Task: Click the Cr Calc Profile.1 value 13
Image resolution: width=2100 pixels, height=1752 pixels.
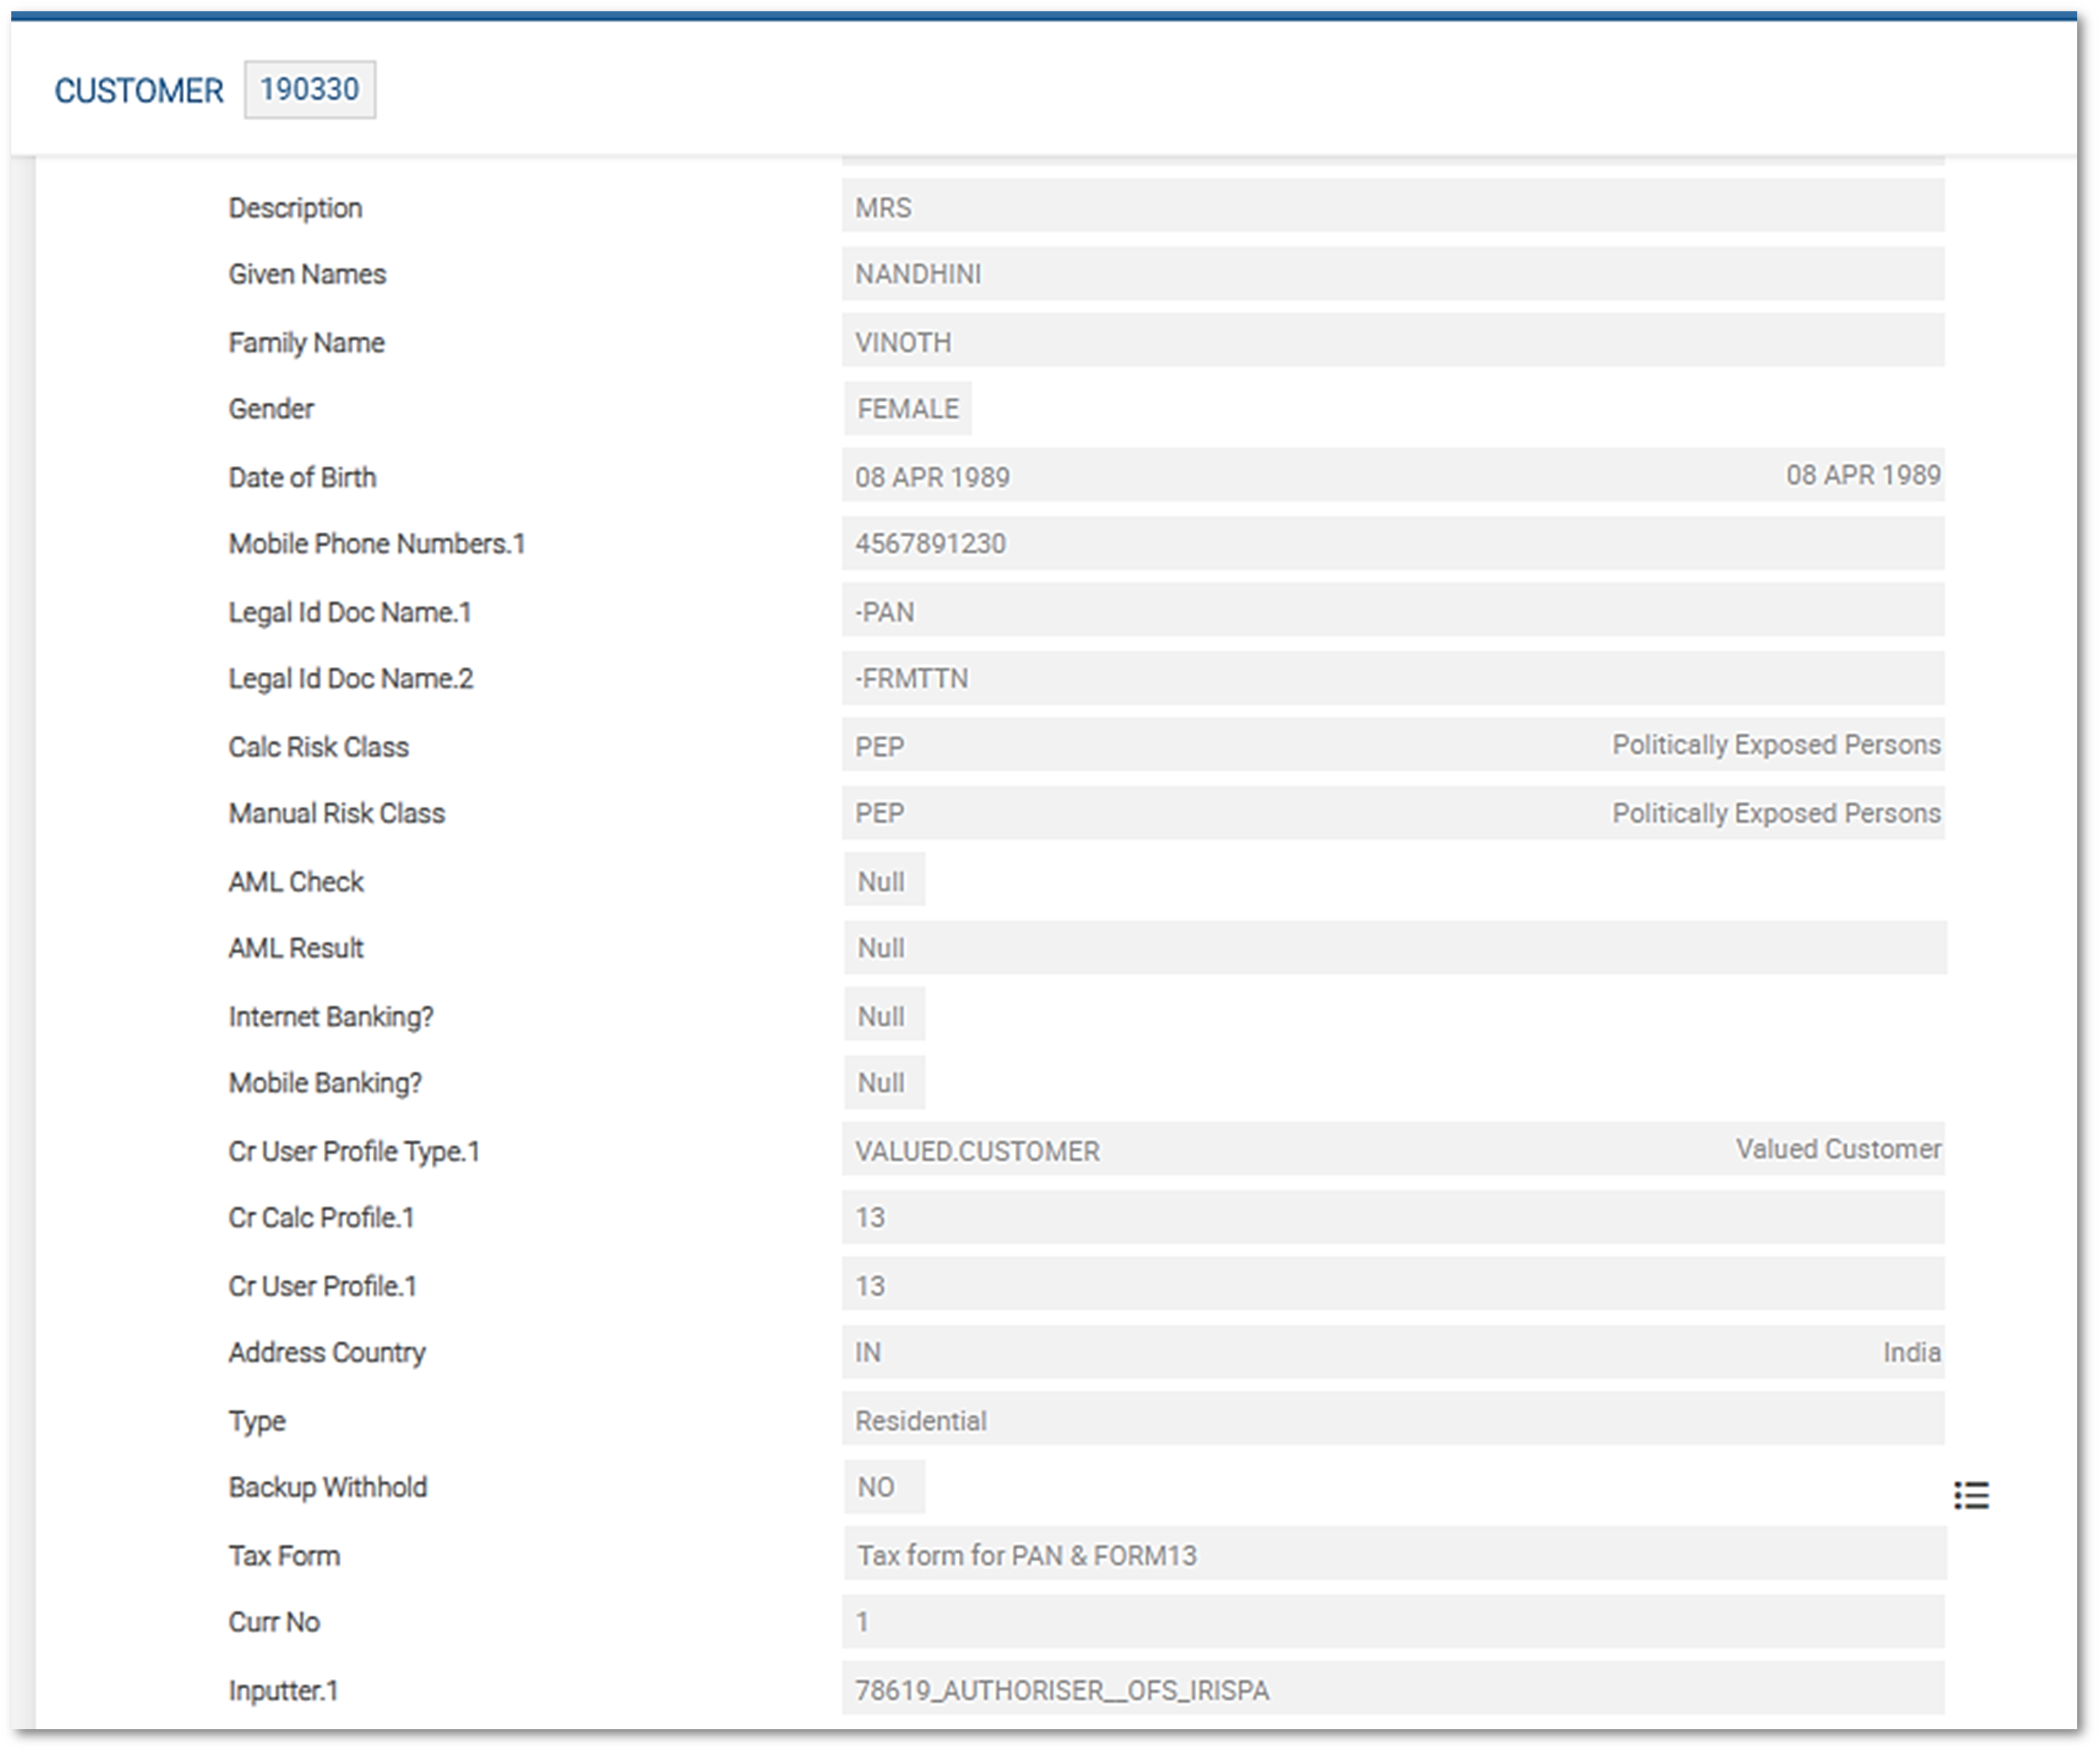Action: click(1393, 1217)
